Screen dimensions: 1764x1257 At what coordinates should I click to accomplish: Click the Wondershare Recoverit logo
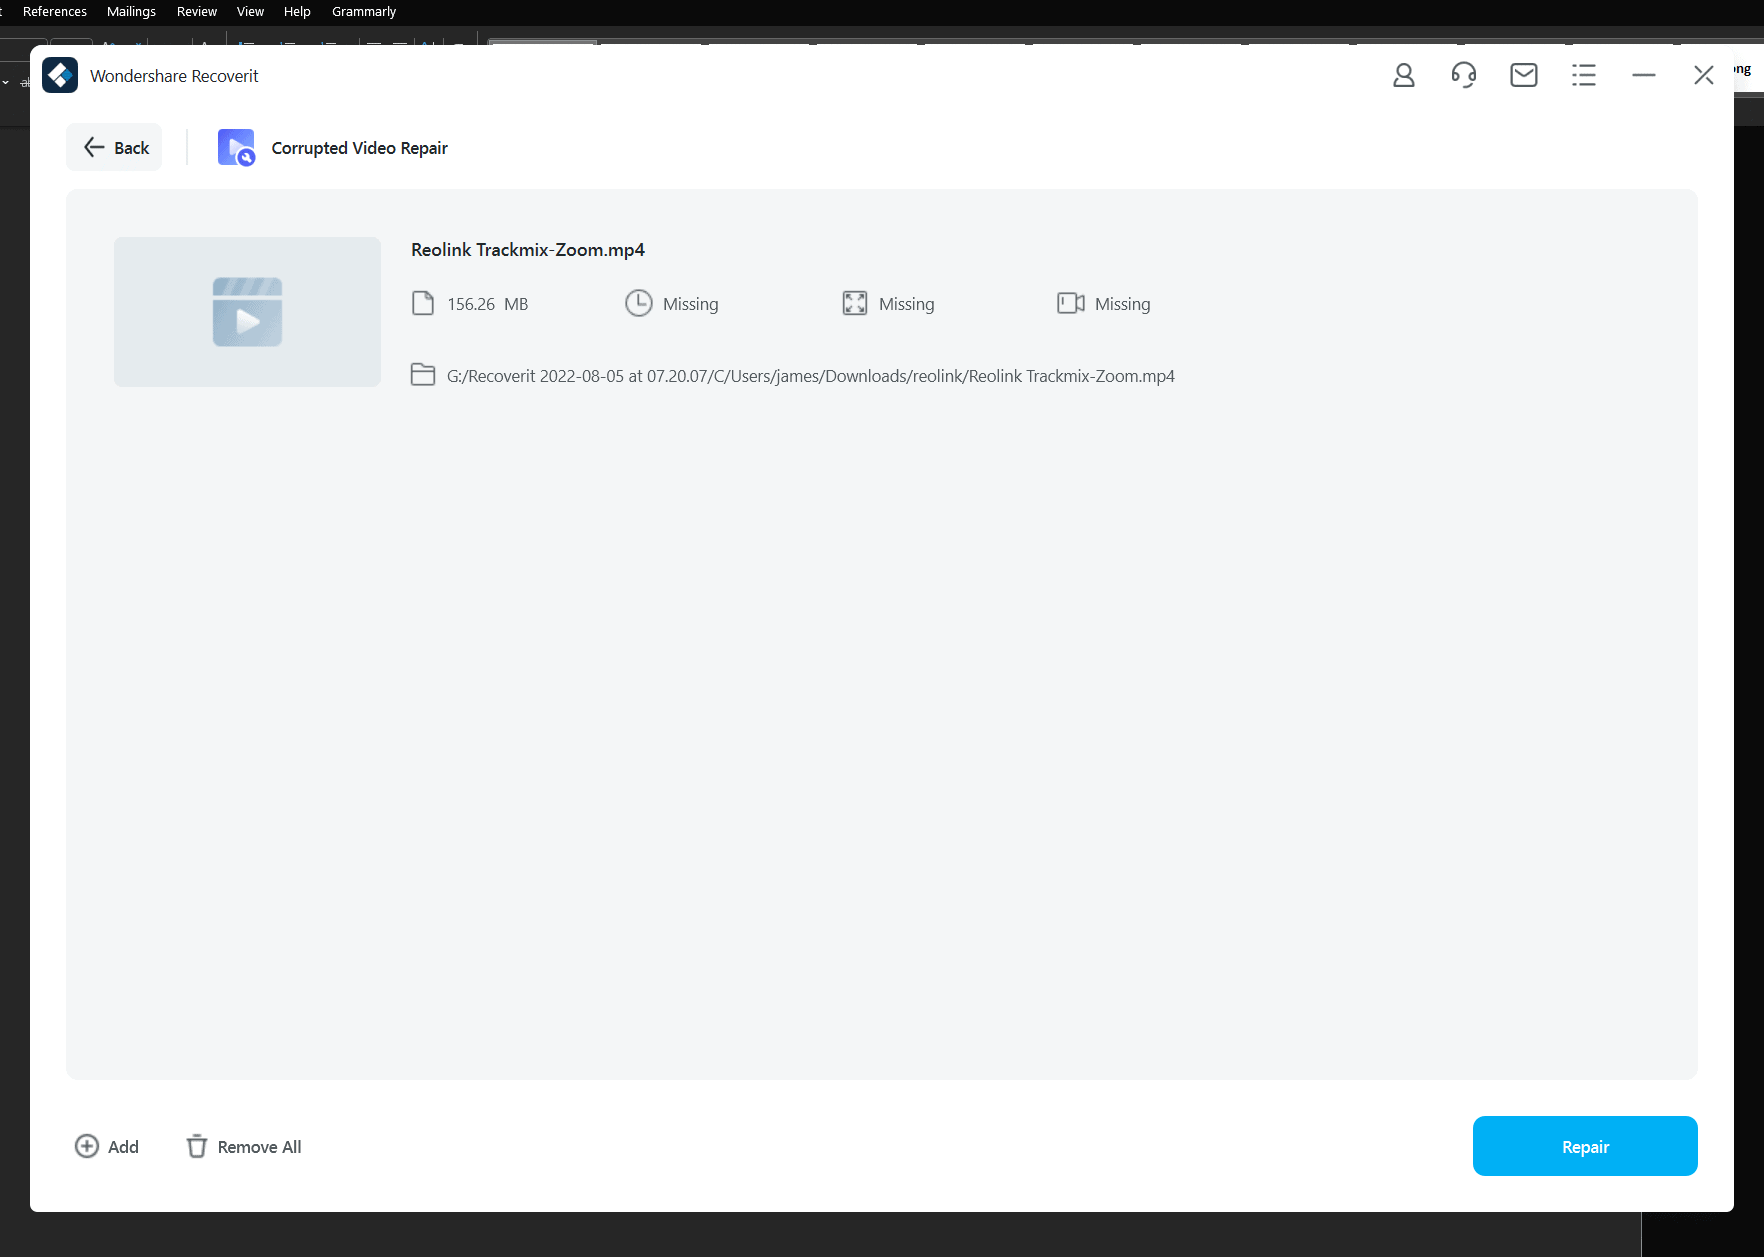[60, 76]
